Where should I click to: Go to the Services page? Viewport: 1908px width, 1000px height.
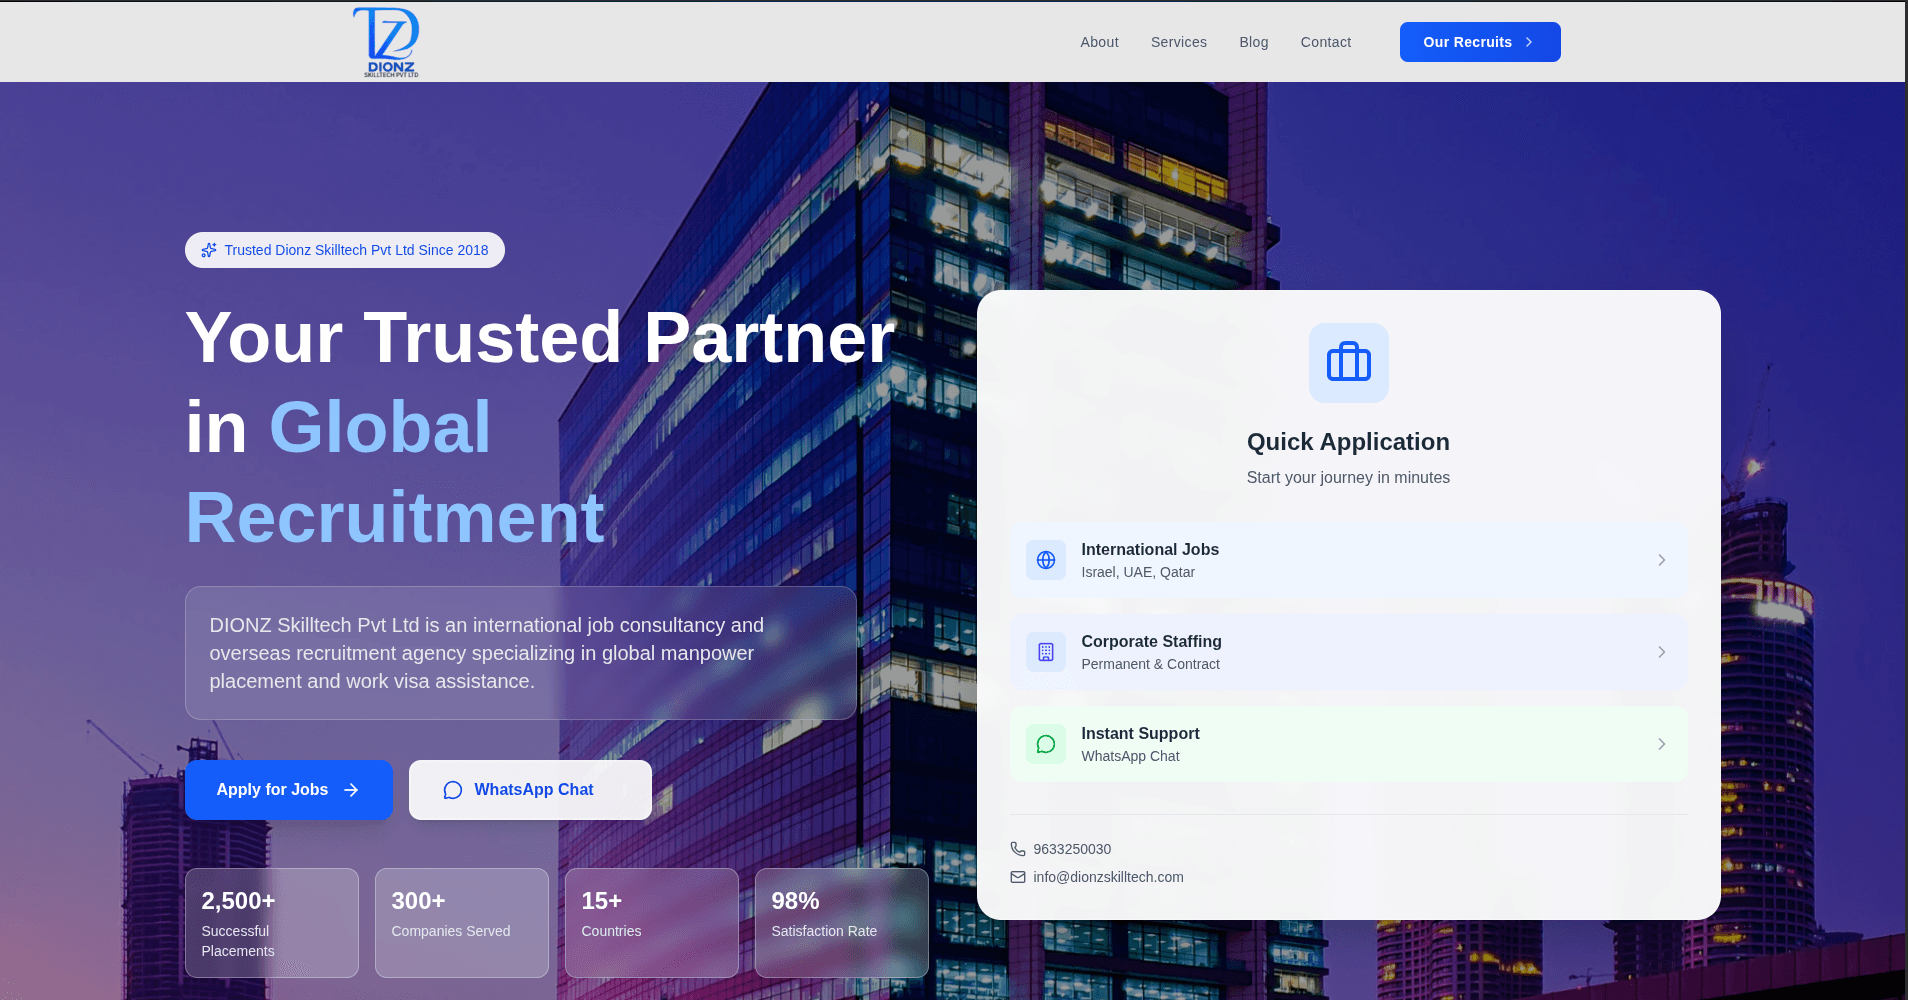pos(1178,42)
